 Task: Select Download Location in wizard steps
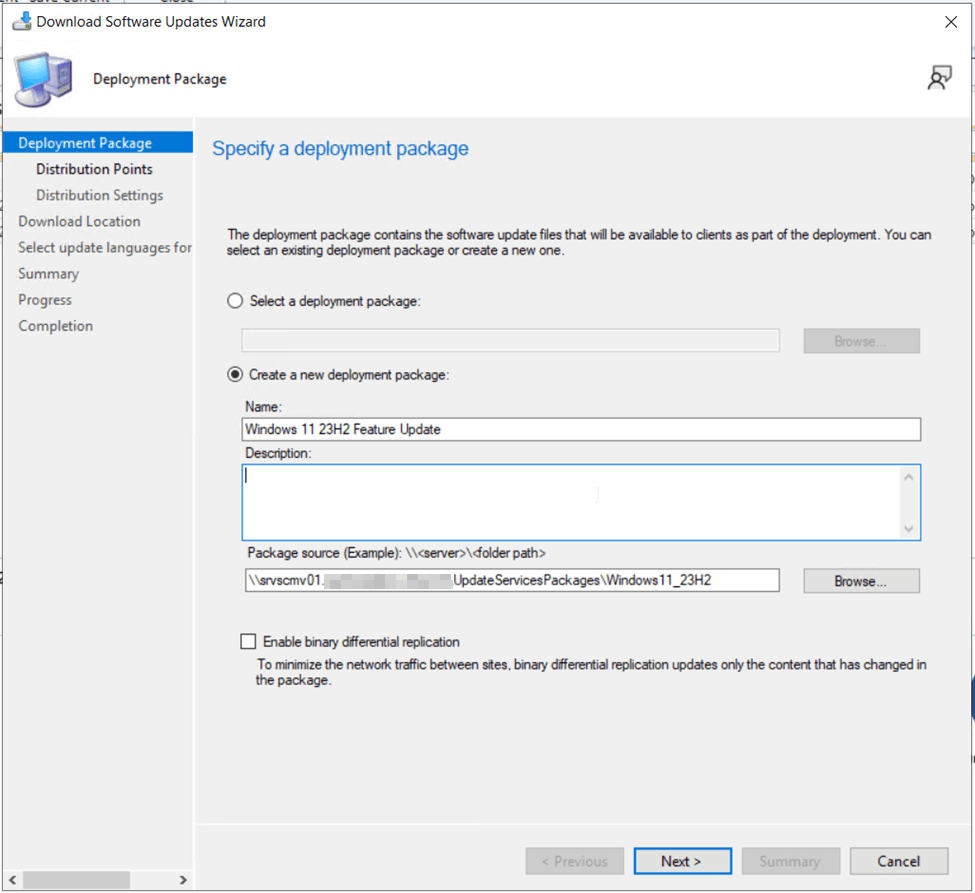(79, 221)
